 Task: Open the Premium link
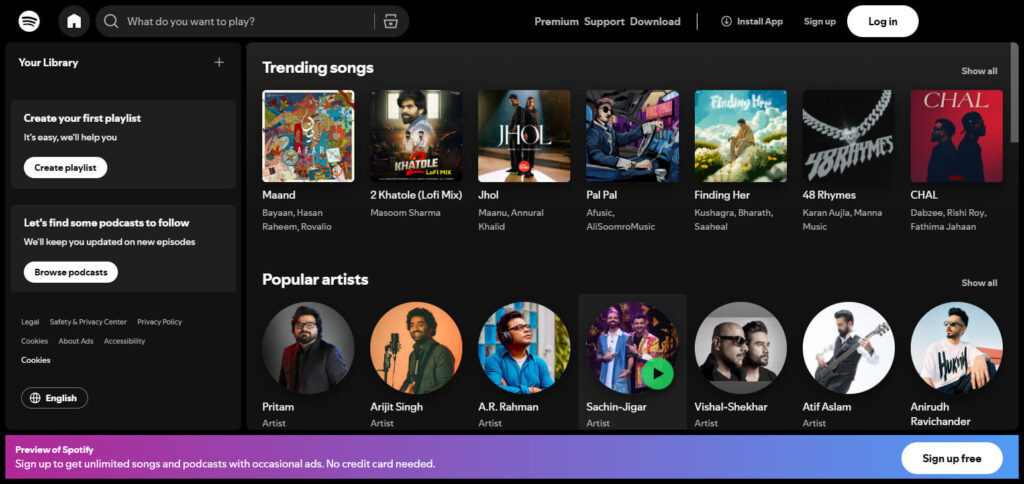pos(556,22)
